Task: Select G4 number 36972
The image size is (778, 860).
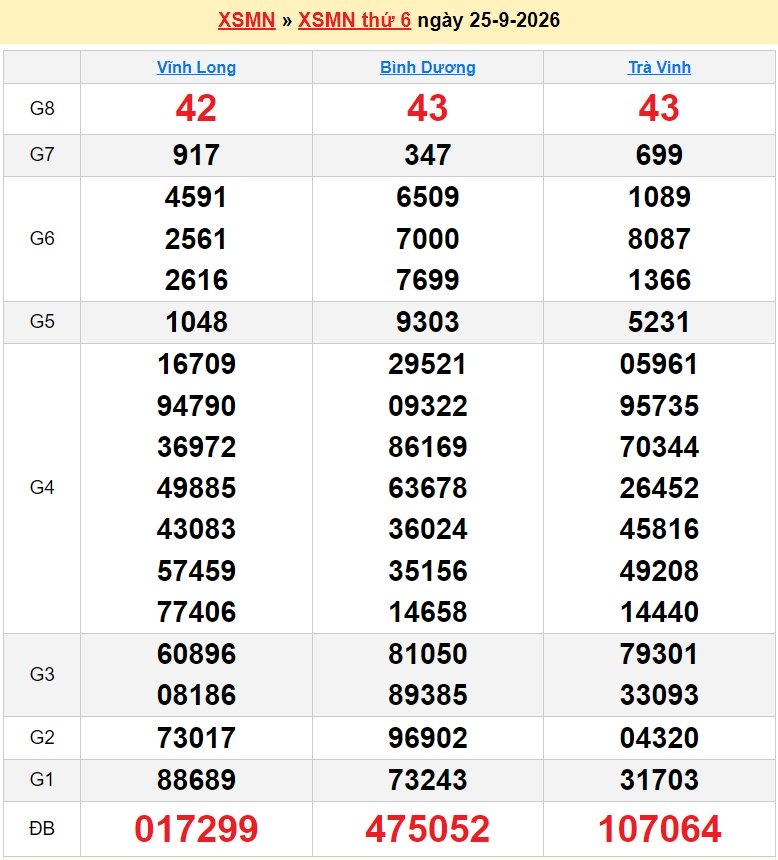Action: point(196,447)
